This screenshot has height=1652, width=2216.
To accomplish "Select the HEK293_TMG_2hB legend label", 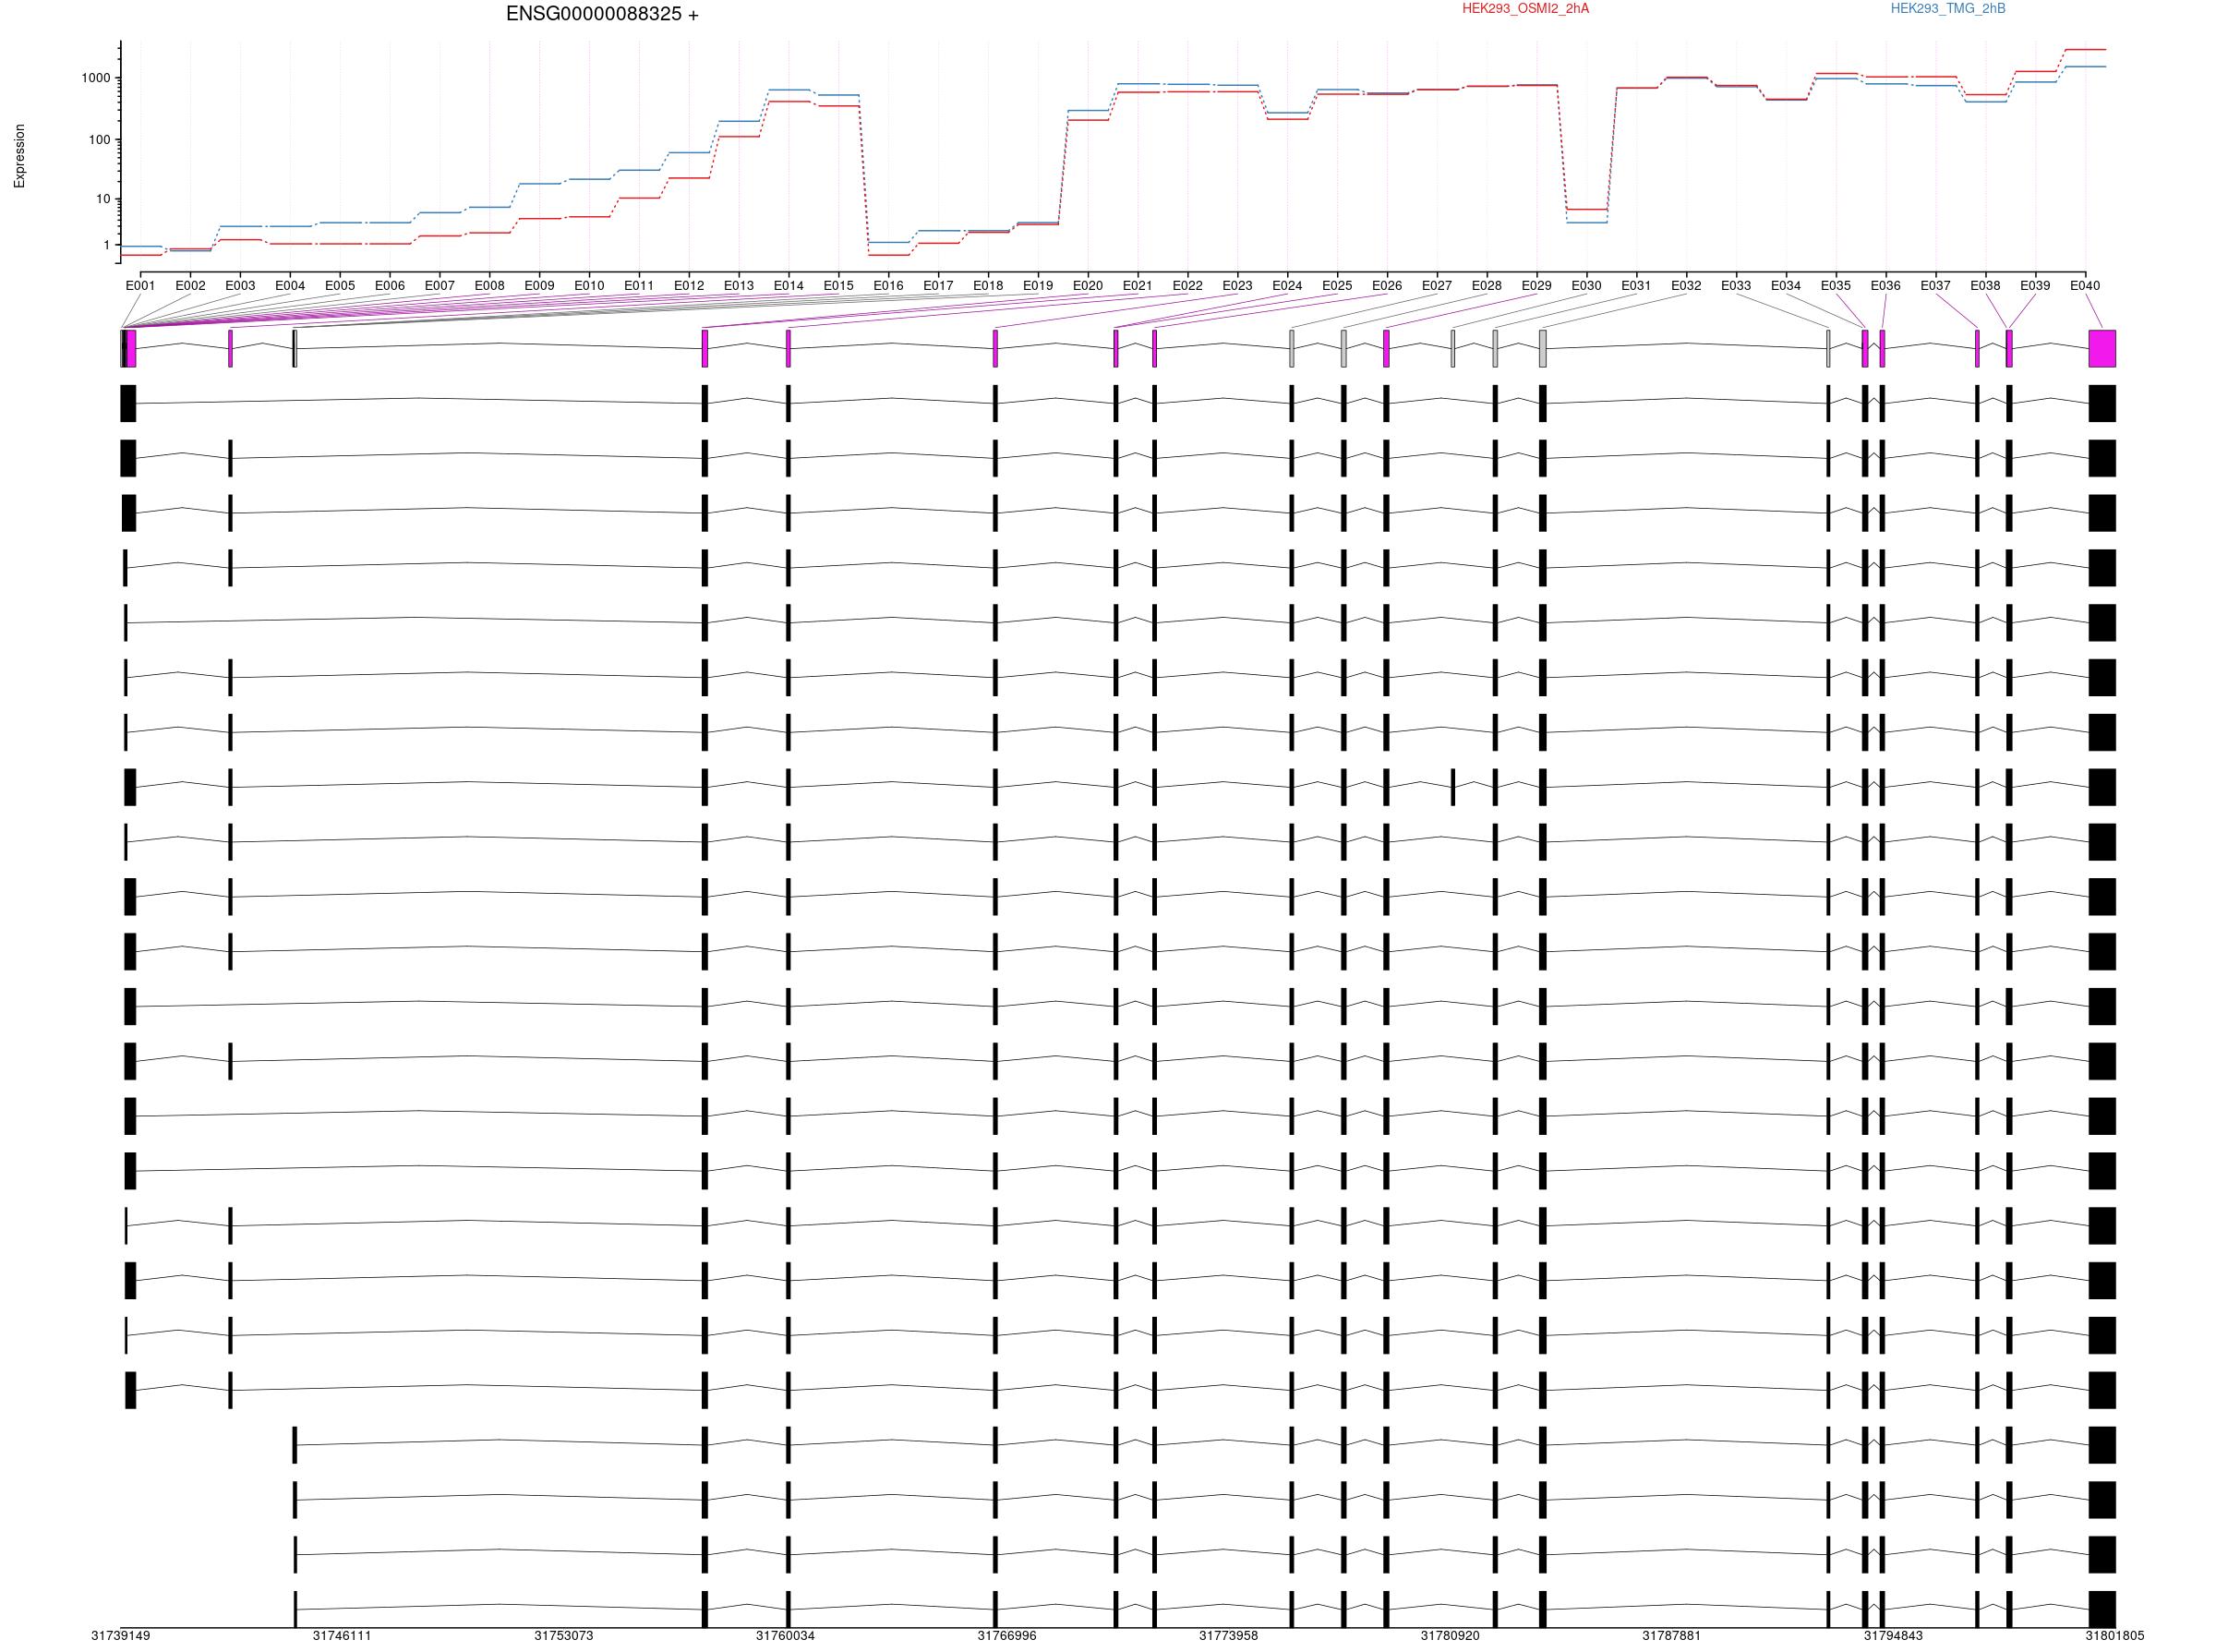I will (x=1947, y=9).
